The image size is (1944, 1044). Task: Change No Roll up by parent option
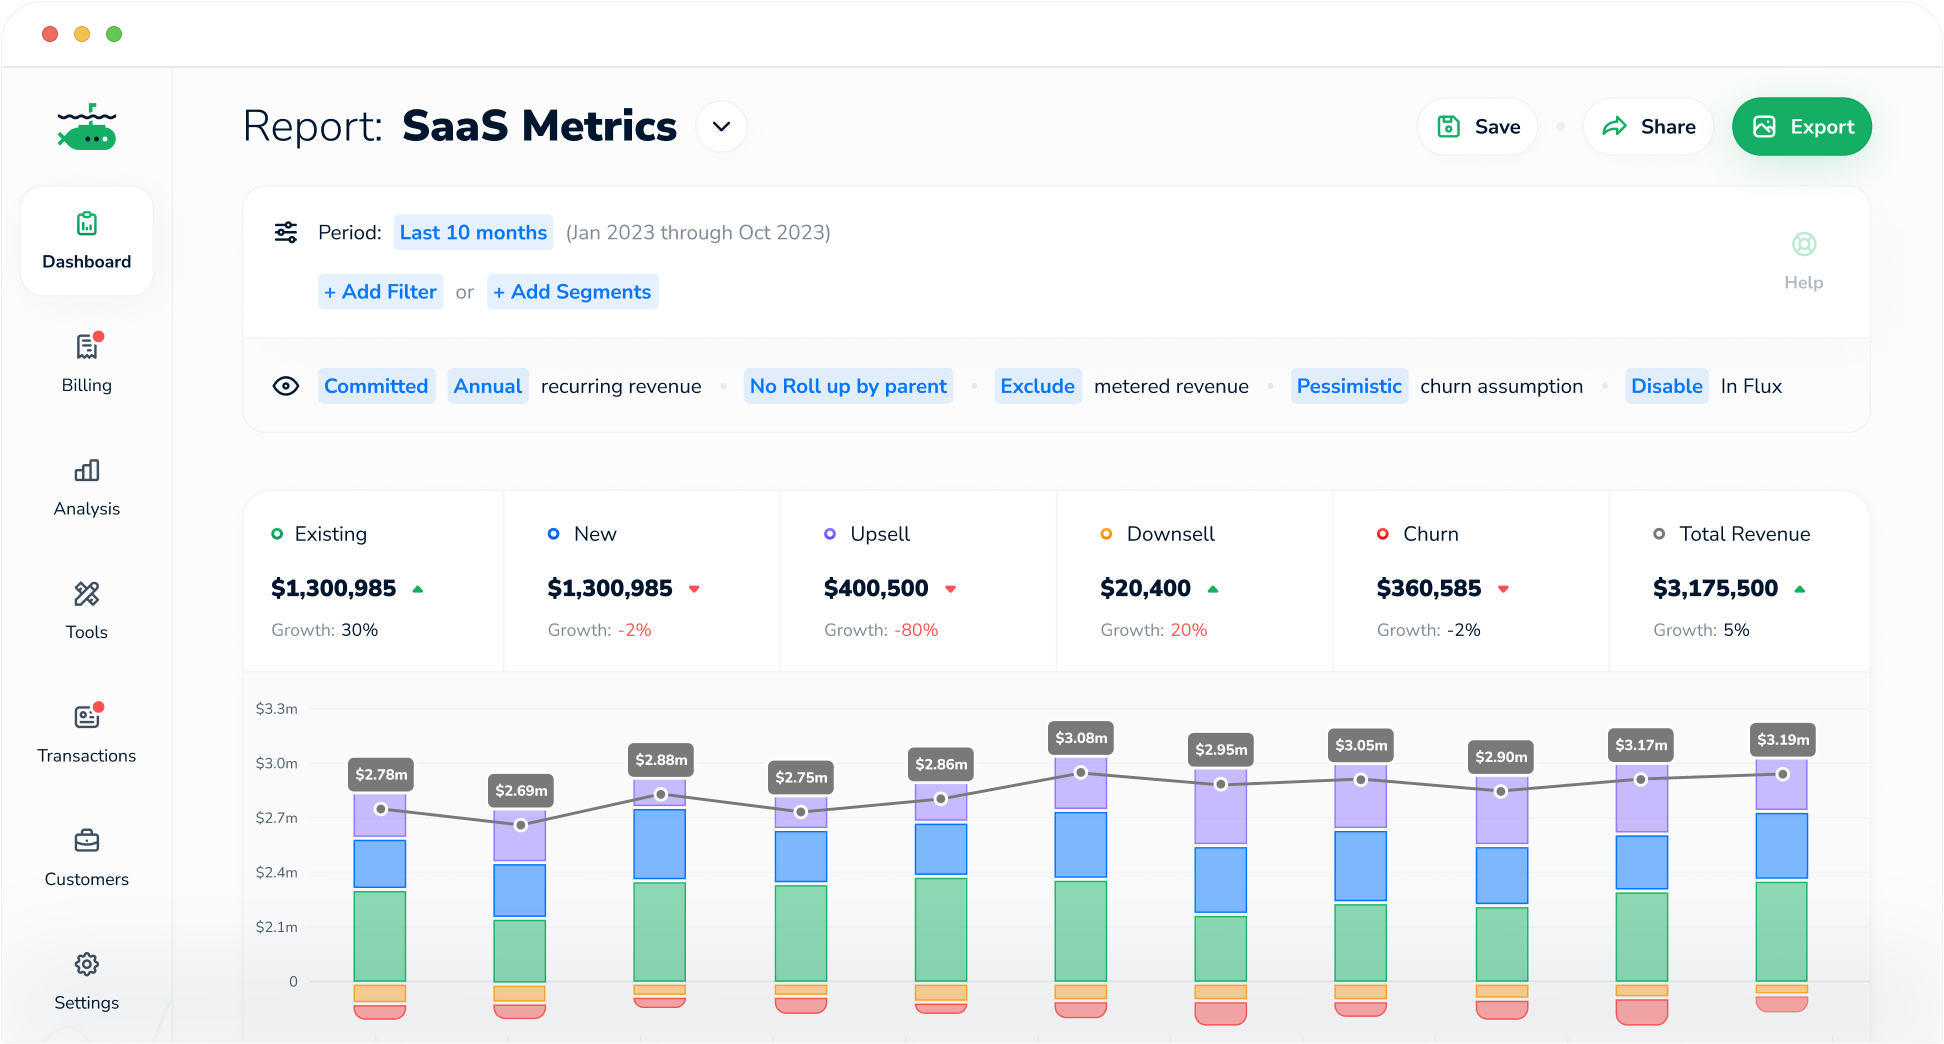click(x=848, y=386)
